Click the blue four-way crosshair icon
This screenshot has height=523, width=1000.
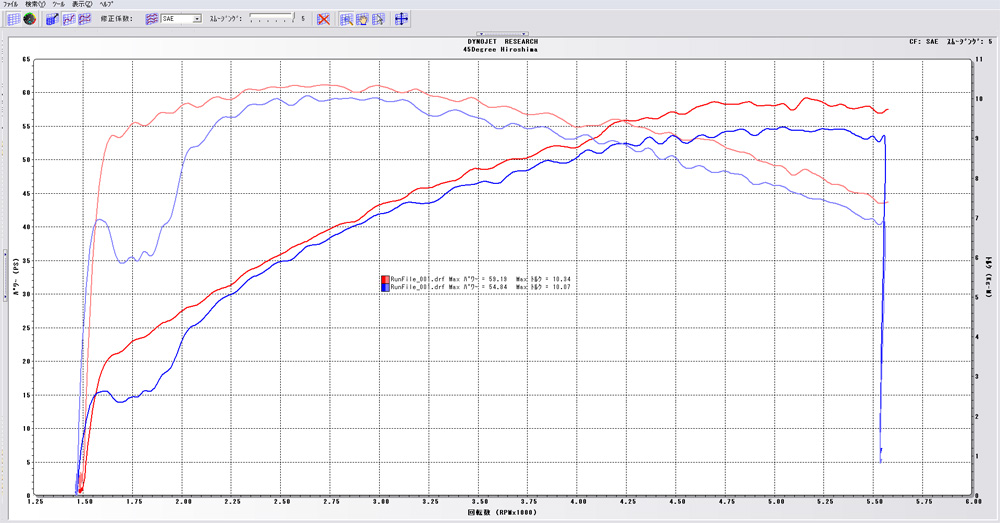(x=401, y=18)
